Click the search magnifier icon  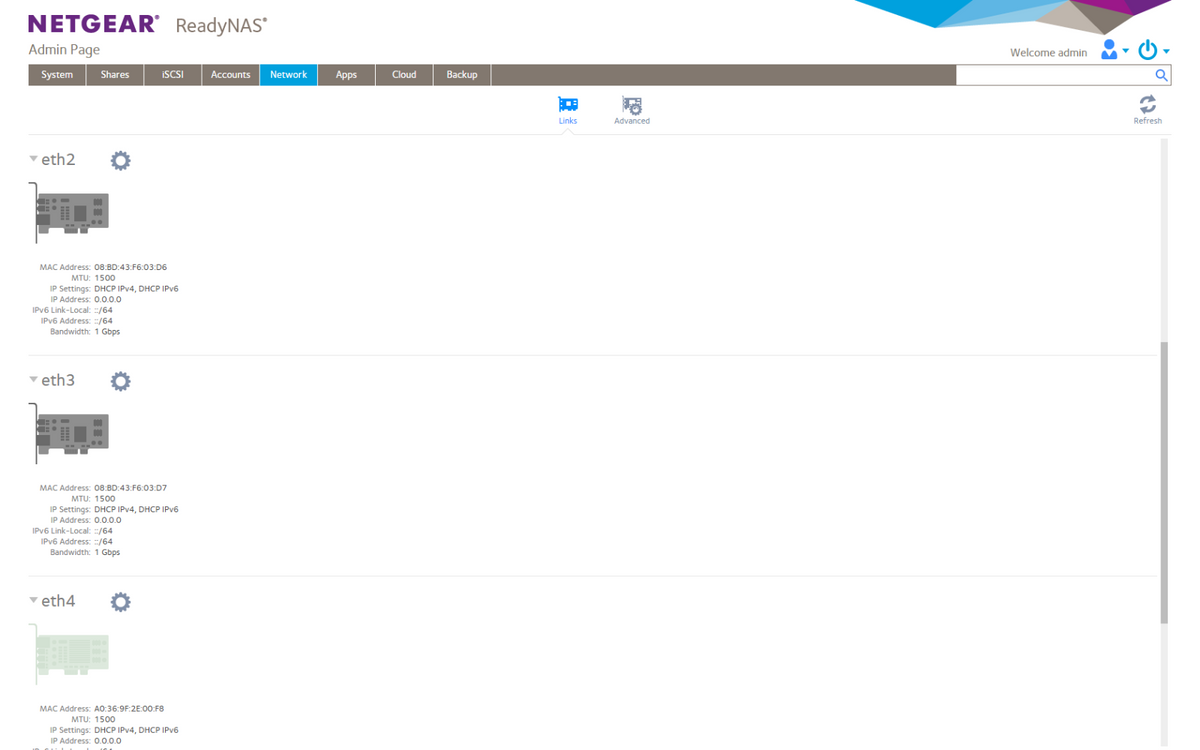coord(1161,75)
